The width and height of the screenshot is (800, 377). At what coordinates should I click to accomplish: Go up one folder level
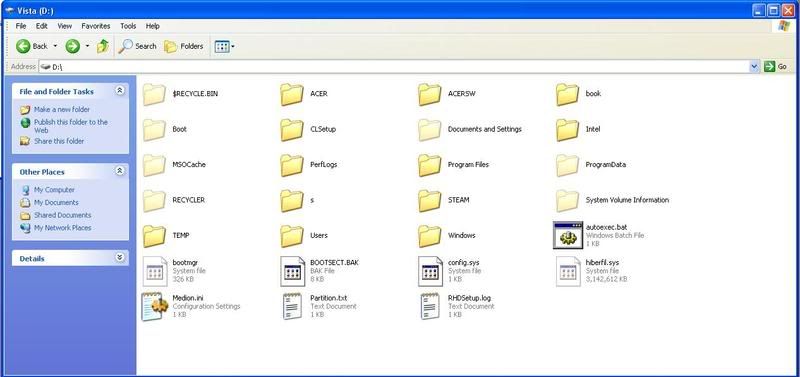(x=103, y=46)
